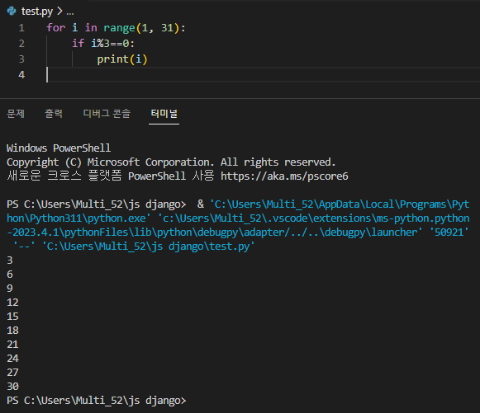Click 'Windows PowerShell' terminal header text
This screenshot has height=413, width=480.
pos(59,148)
